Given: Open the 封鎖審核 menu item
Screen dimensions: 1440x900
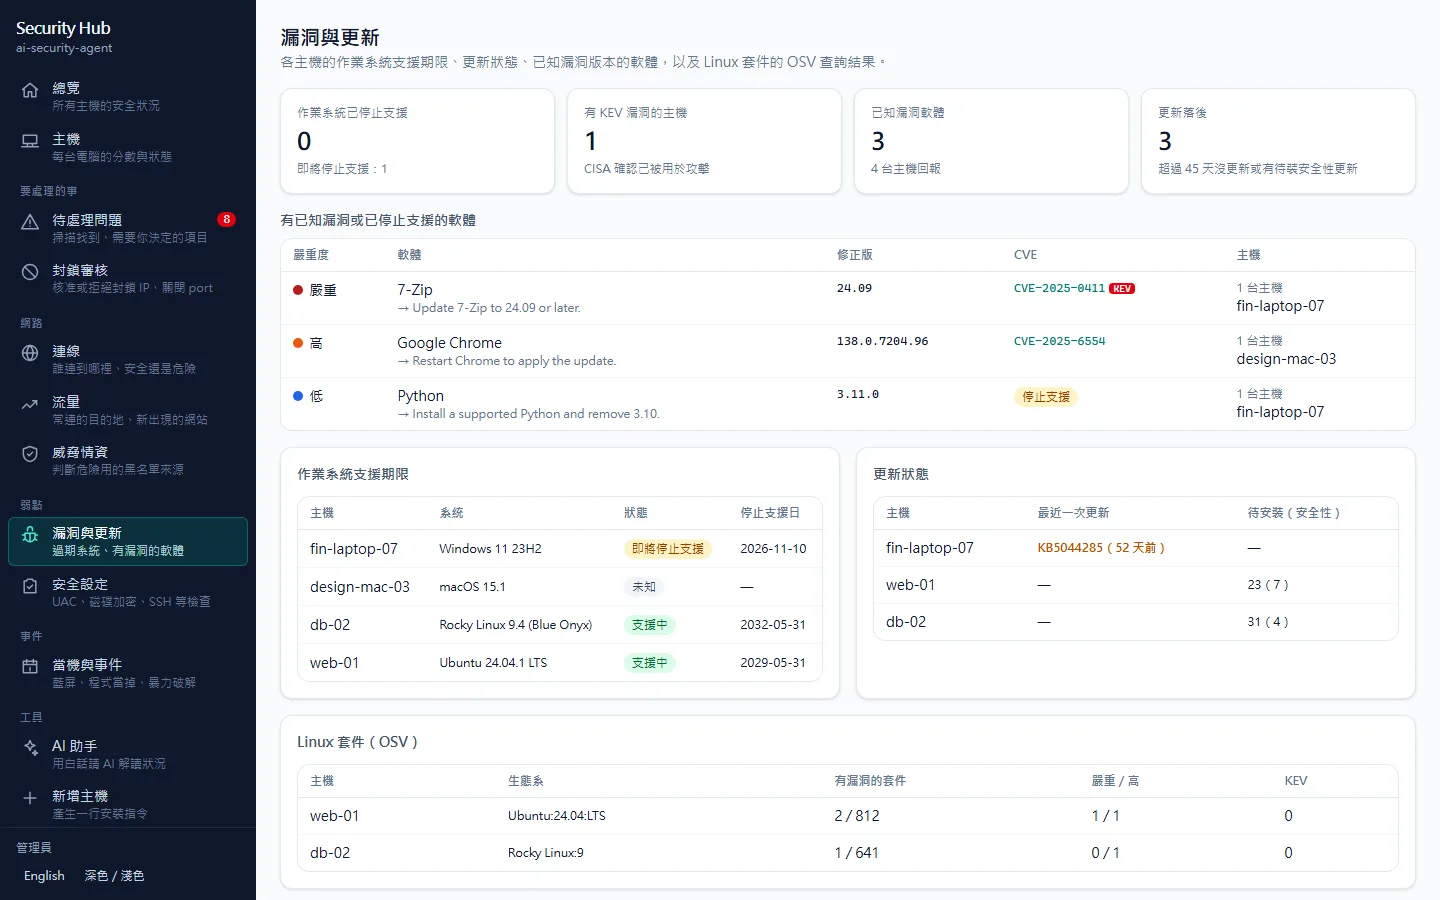Looking at the screenshot, I should coord(128,278).
